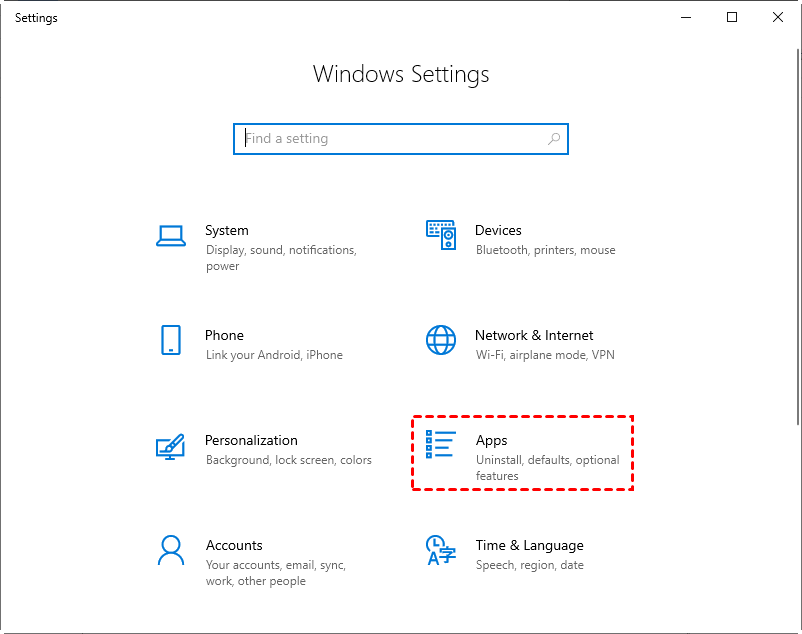Click the Accounts person icon
Viewport: 802px width, 634px height.
(171, 550)
